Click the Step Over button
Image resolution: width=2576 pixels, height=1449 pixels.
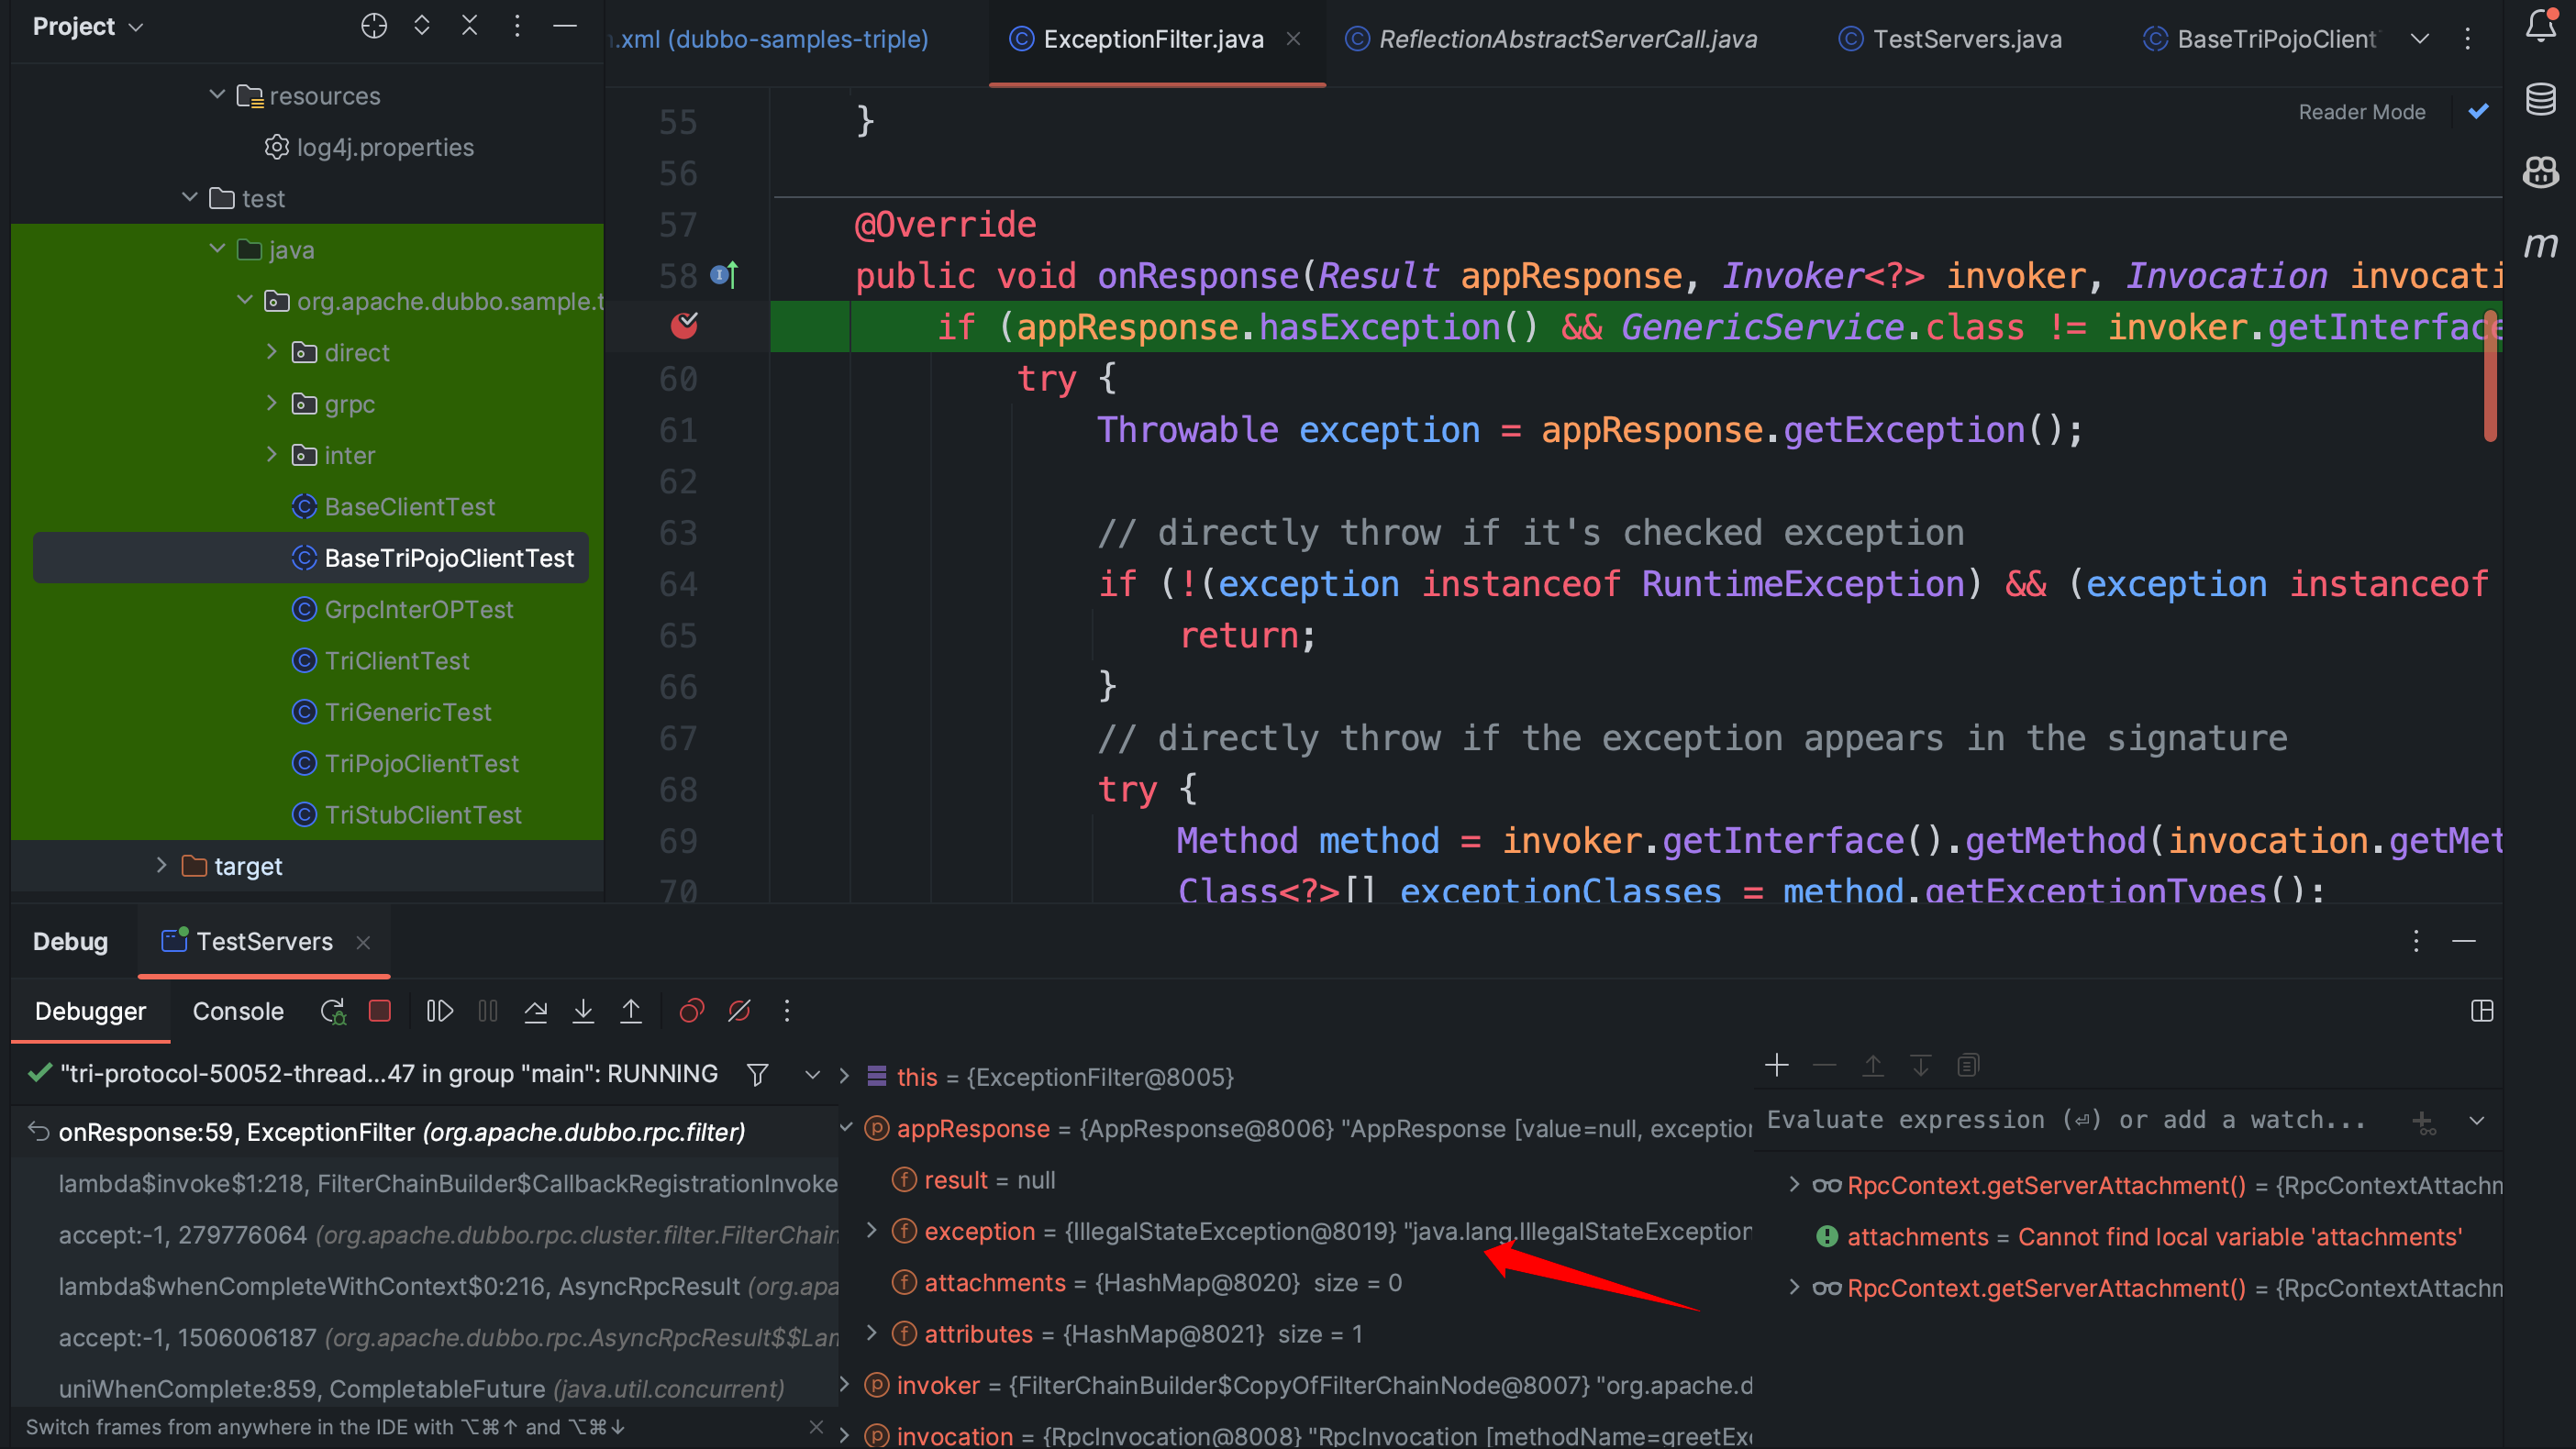[536, 1011]
